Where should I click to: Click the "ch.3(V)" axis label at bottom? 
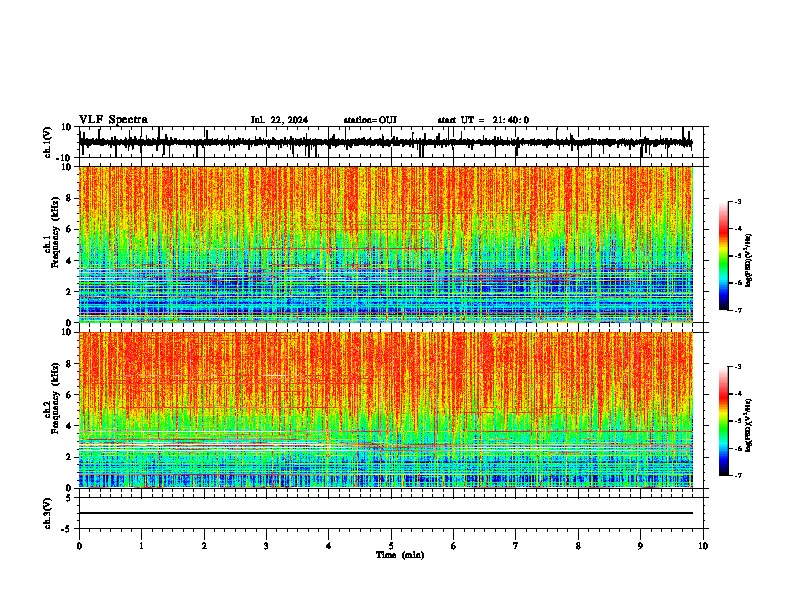coord(47,513)
